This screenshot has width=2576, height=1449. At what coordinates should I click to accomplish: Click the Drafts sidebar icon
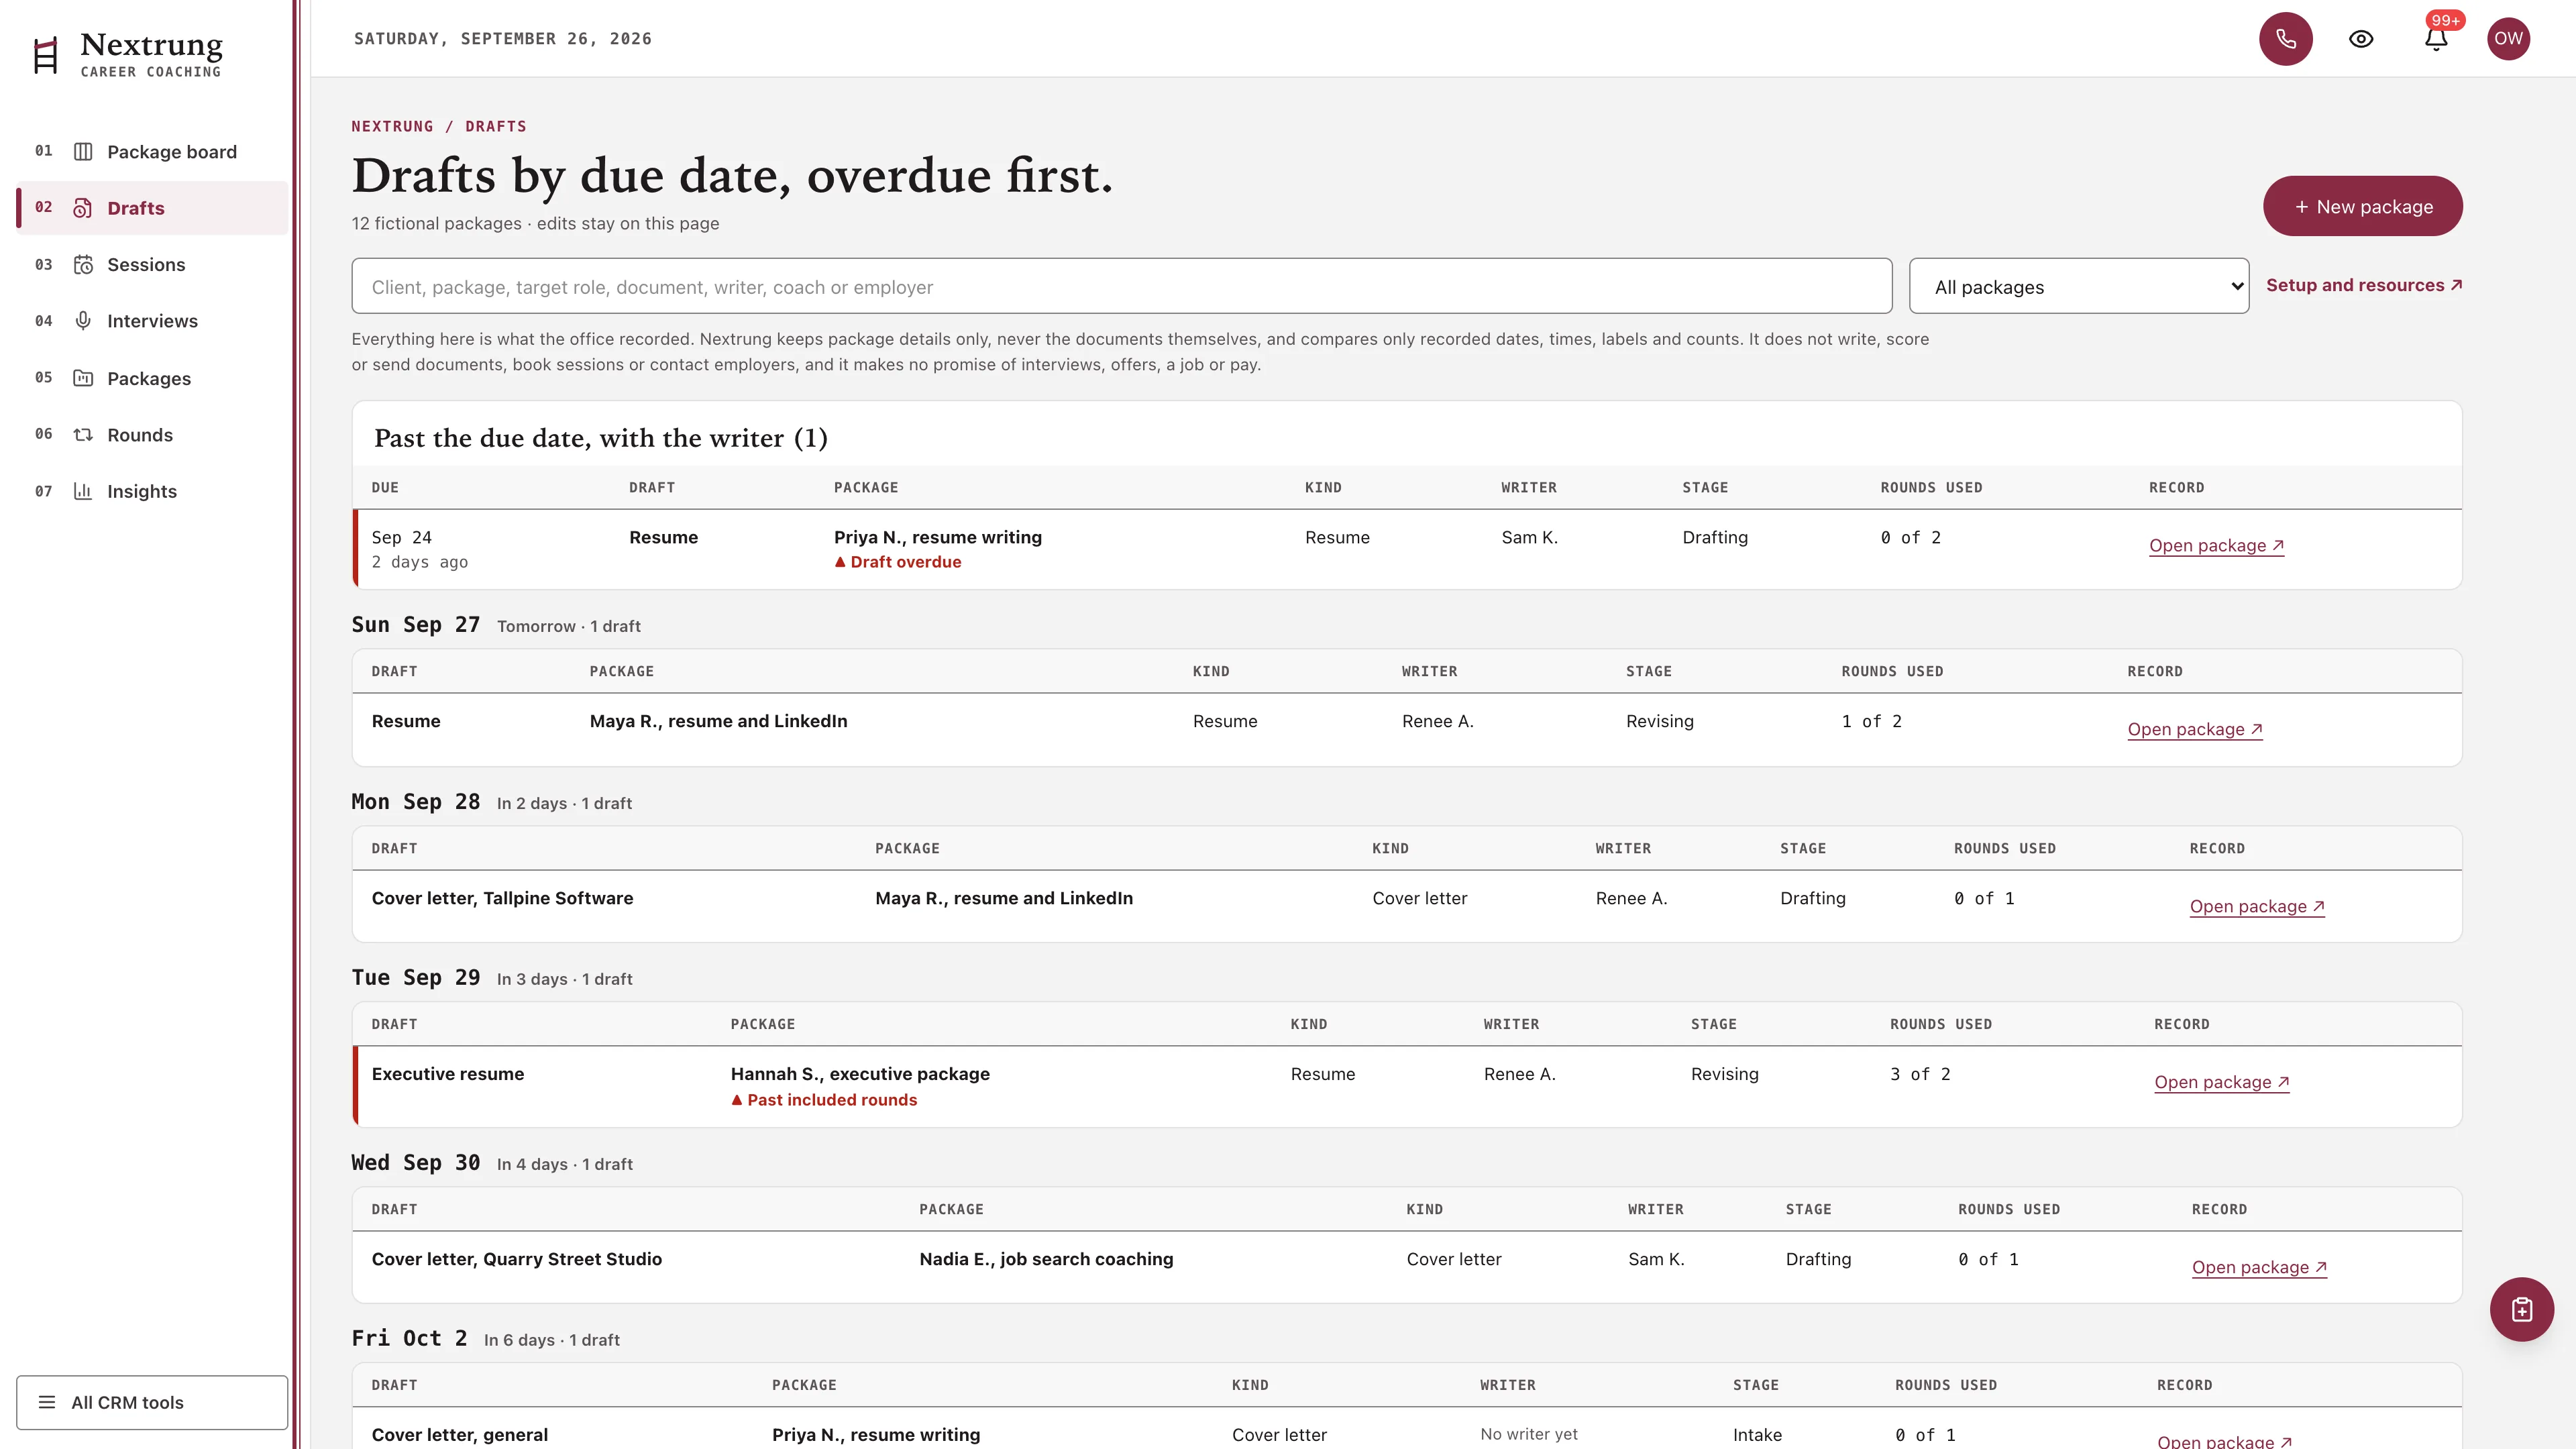[83, 208]
